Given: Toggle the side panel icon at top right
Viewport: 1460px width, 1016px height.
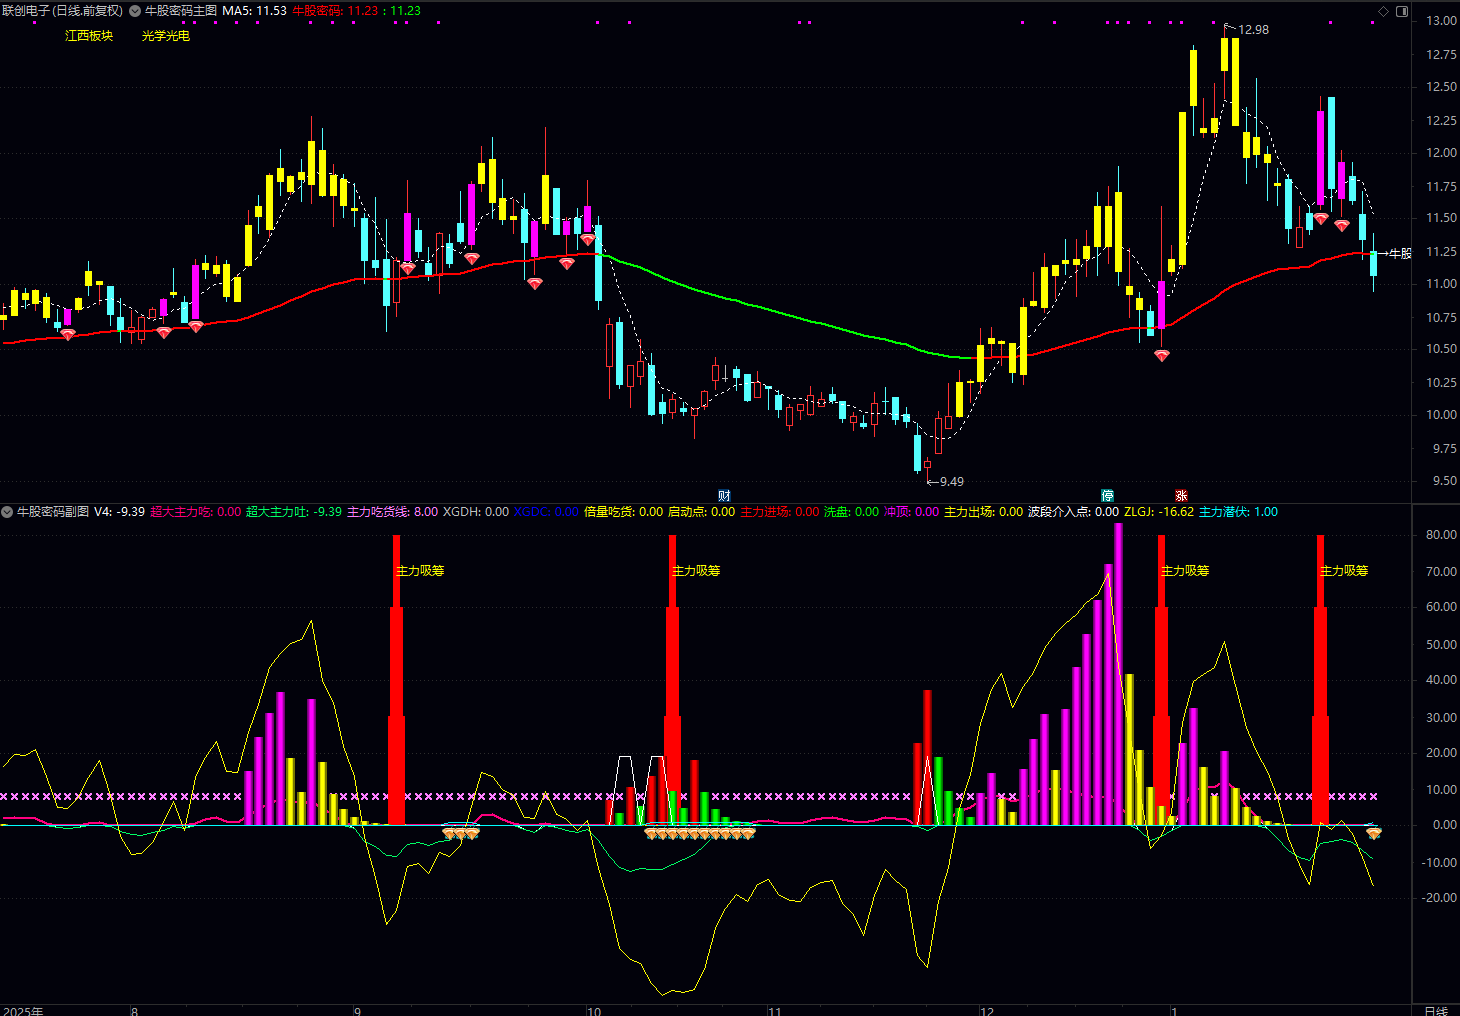Looking at the screenshot, I should tap(1402, 11).
